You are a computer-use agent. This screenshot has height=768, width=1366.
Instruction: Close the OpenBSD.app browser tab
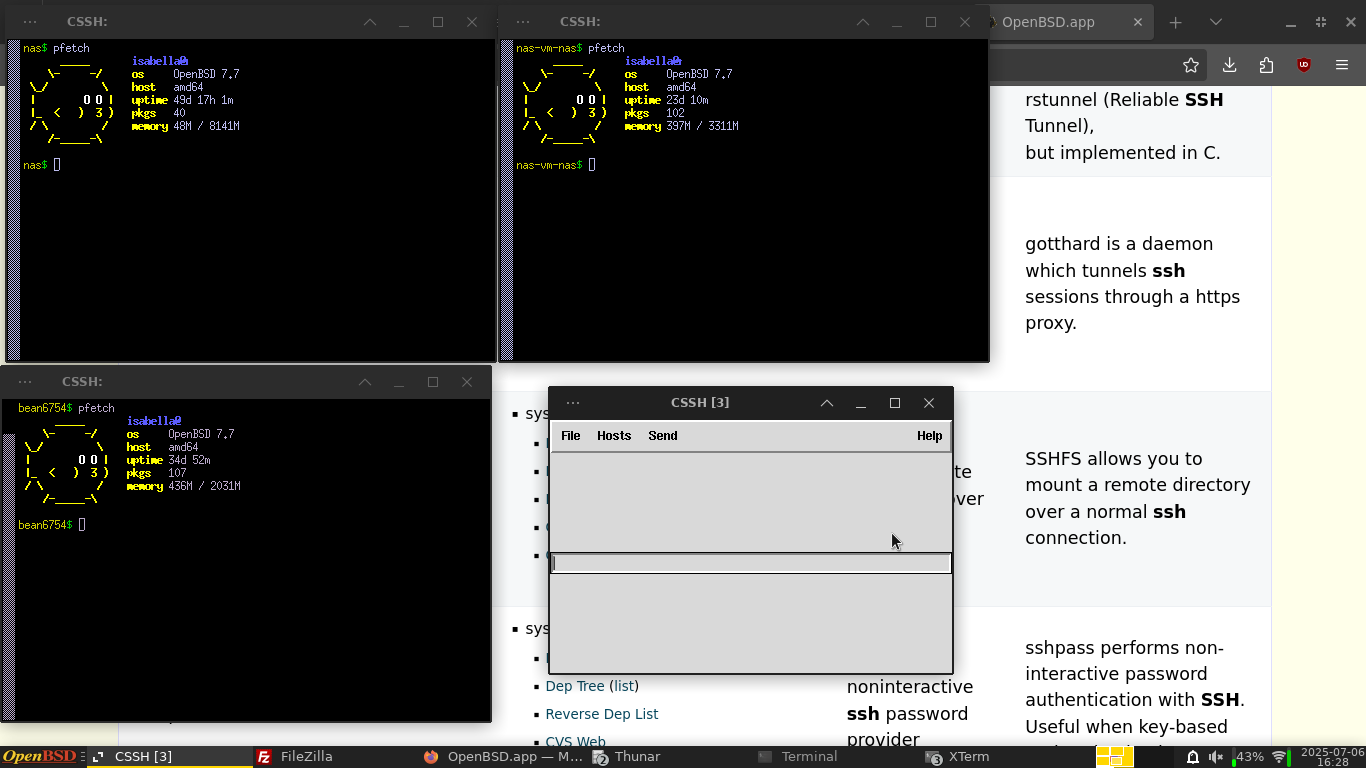pyautogui.click(x=1138, y=22)
